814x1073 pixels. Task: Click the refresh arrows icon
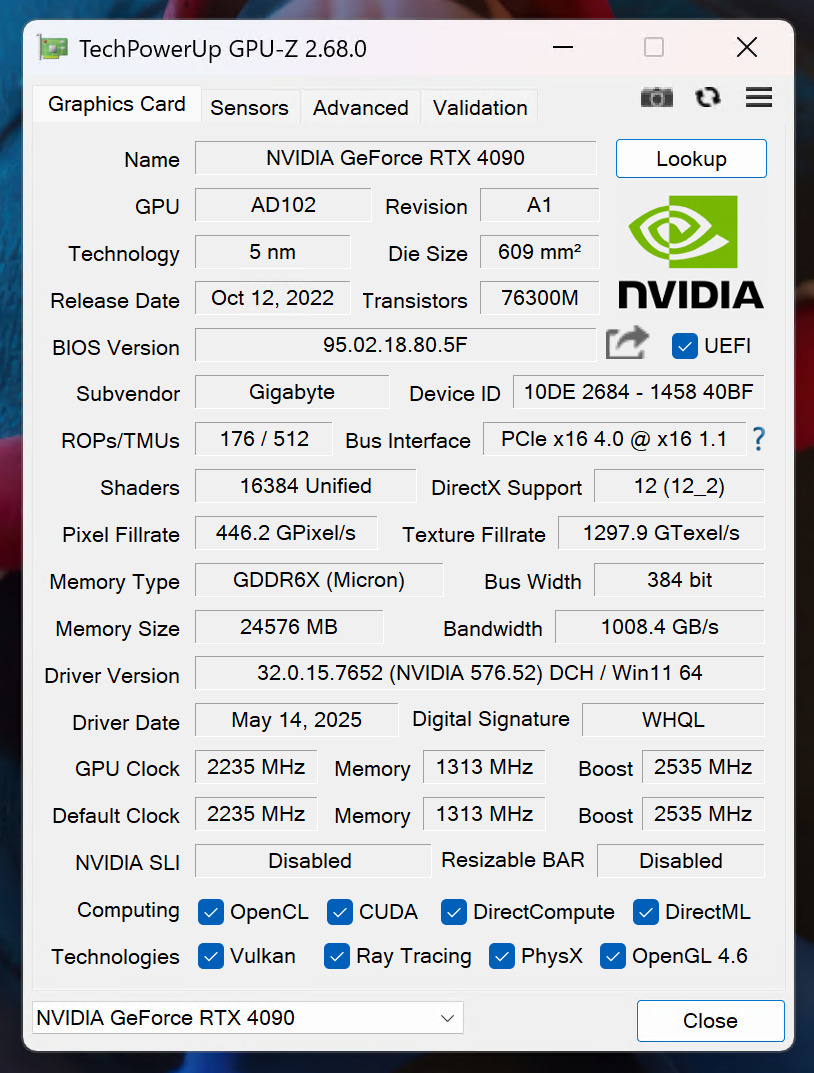coord(708,97)
